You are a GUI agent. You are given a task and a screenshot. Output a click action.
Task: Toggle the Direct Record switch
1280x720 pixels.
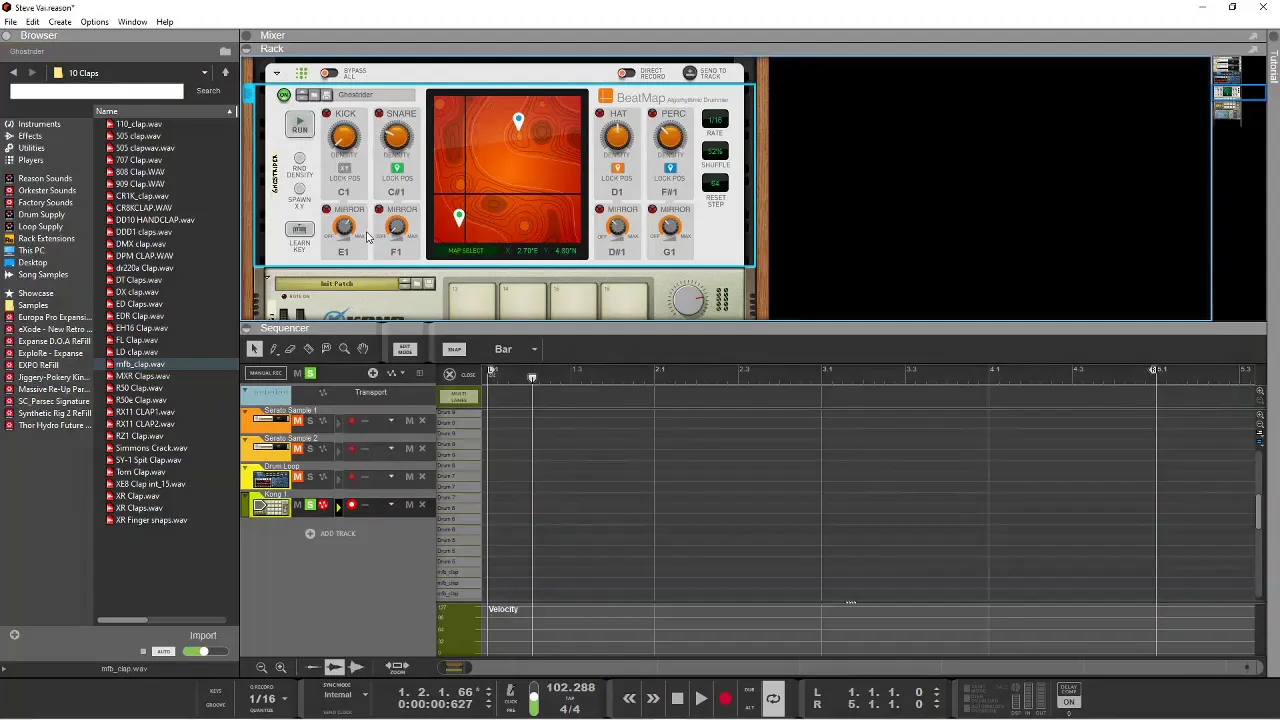(x=626, y=73)
